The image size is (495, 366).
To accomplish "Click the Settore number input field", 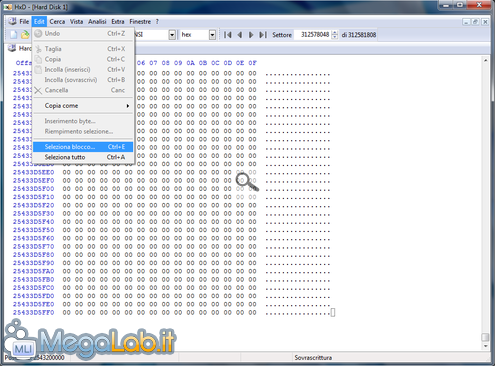I will tap(313, 35).
